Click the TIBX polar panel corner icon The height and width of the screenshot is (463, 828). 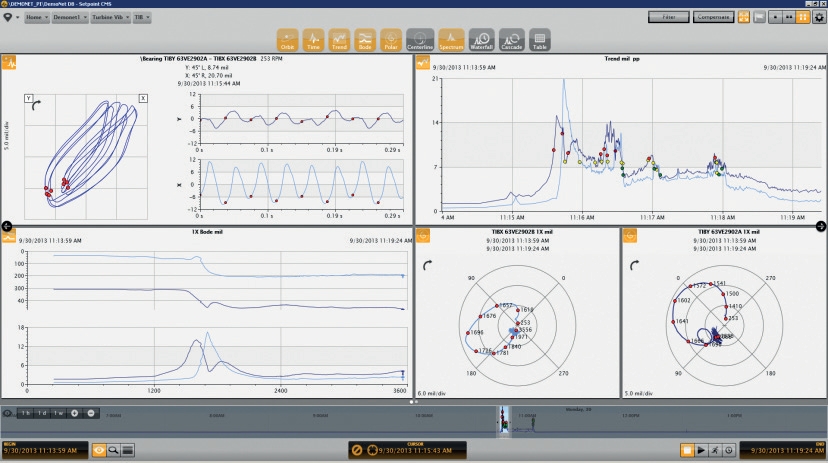click(423, 236)
